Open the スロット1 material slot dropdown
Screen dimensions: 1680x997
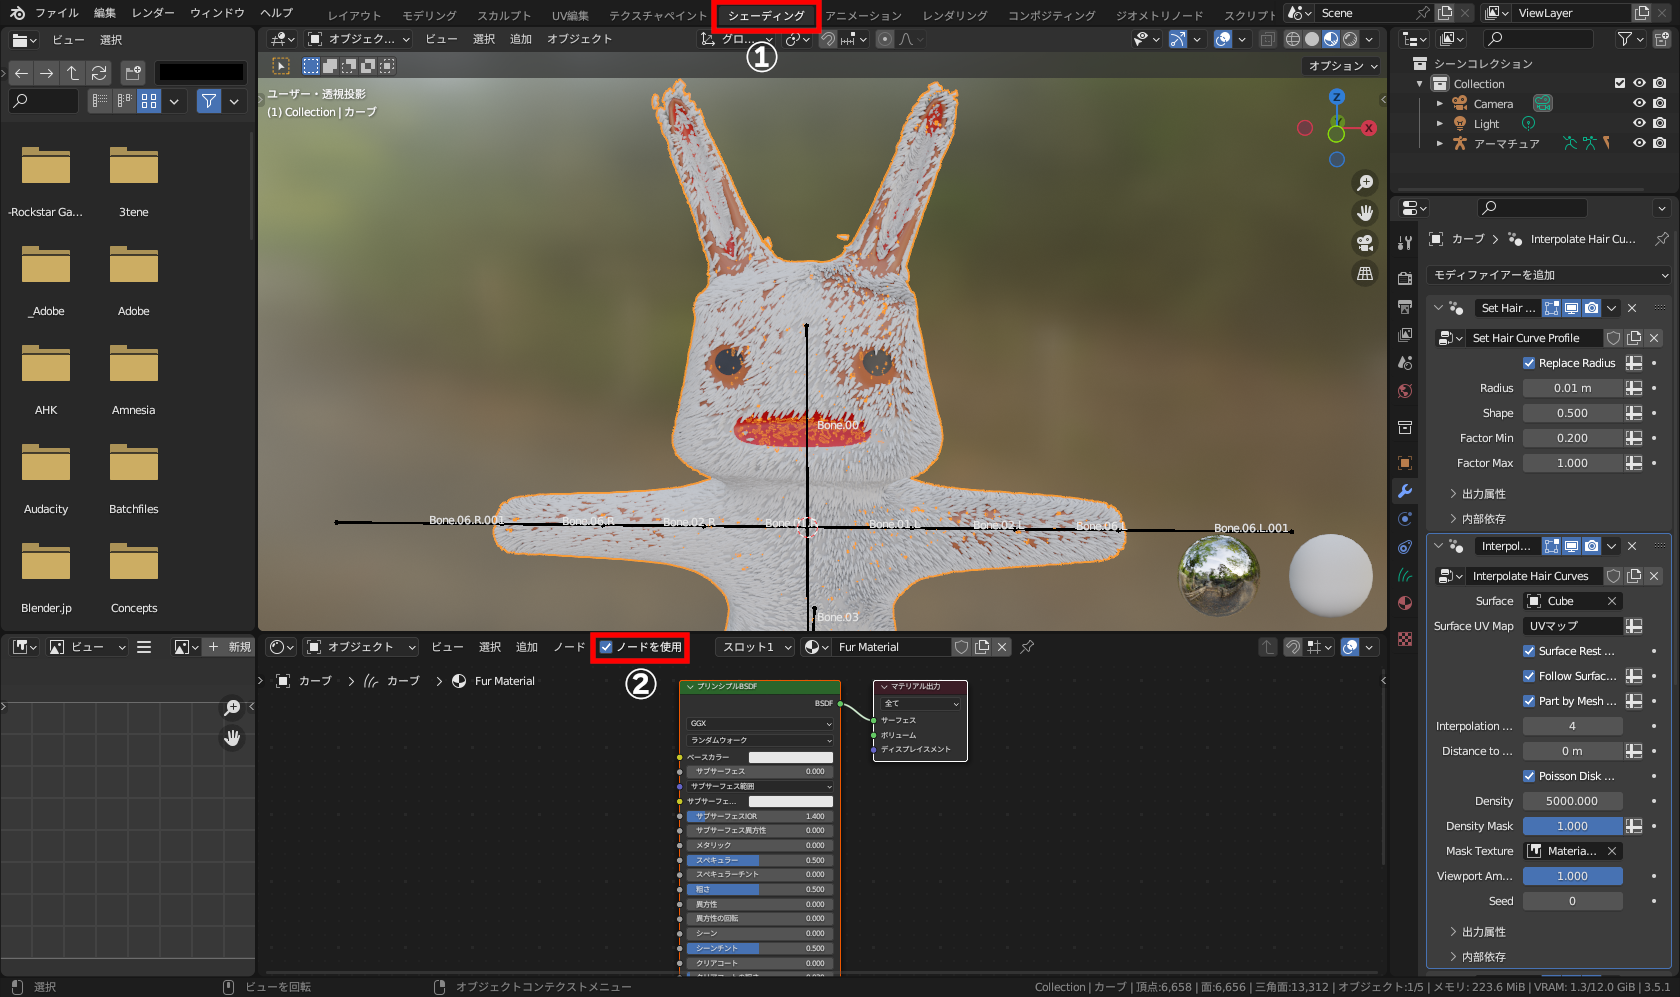(756, 647)
